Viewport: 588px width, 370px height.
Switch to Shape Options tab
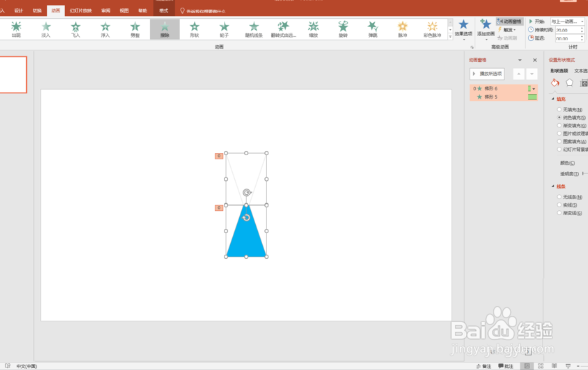click(559, 71)
